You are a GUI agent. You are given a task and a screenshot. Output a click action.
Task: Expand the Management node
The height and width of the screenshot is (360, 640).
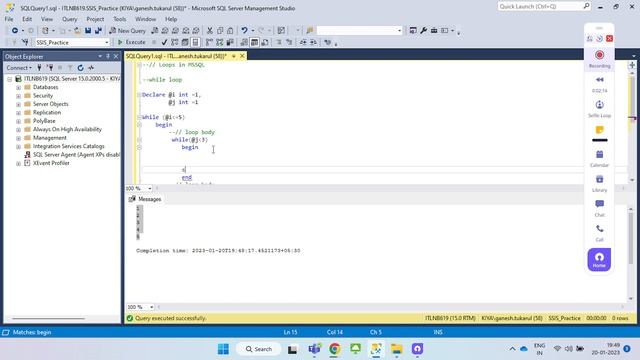pos(18,138)
